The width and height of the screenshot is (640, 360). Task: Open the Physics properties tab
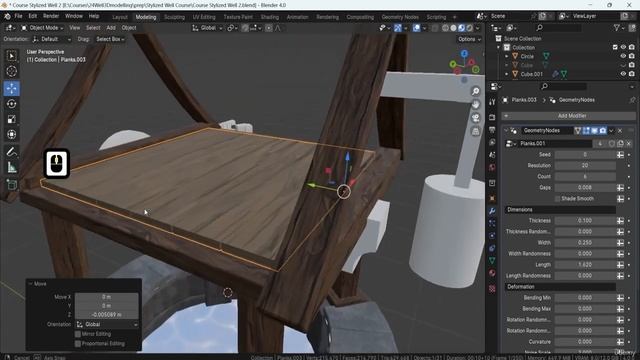tap(492, 236)
